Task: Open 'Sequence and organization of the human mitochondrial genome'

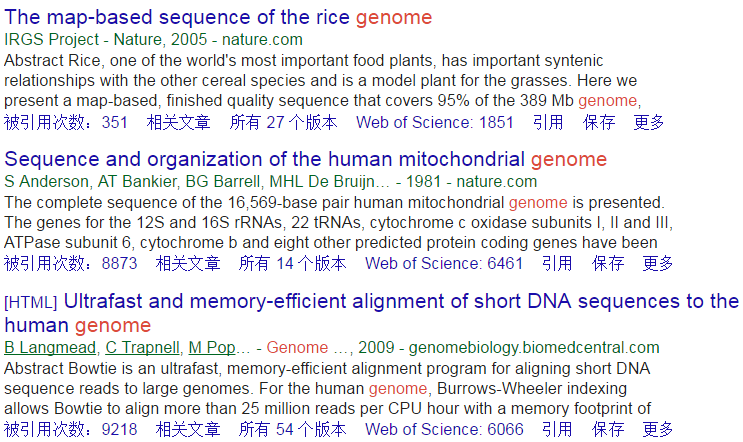Action: pos(306,159)
